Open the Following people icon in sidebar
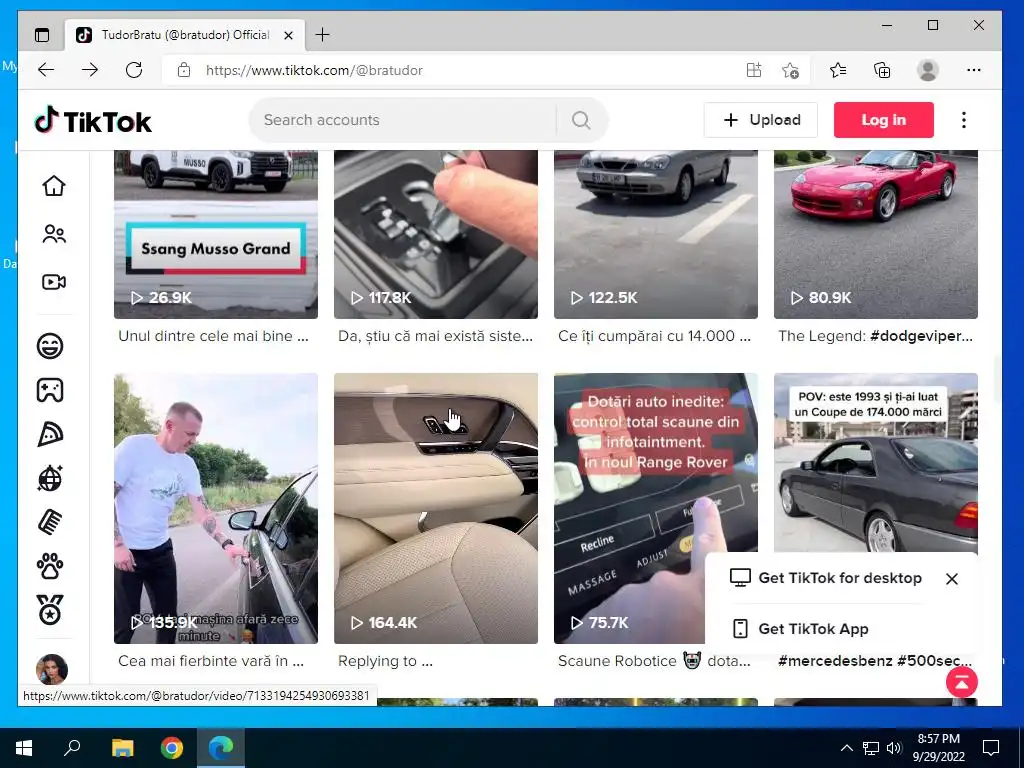 pyautogui.click(x=54, y=234)
